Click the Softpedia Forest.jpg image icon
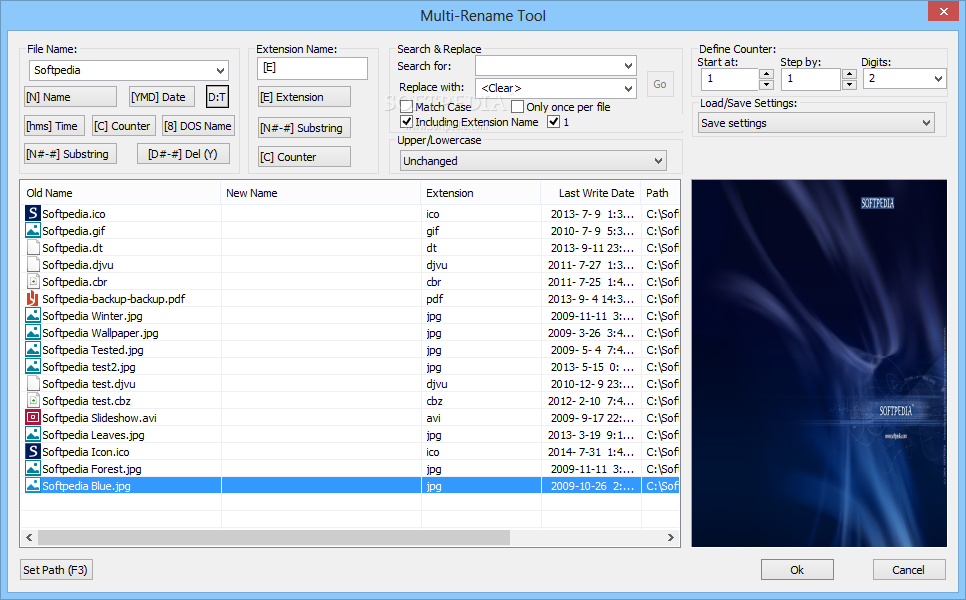 [33, 469]
